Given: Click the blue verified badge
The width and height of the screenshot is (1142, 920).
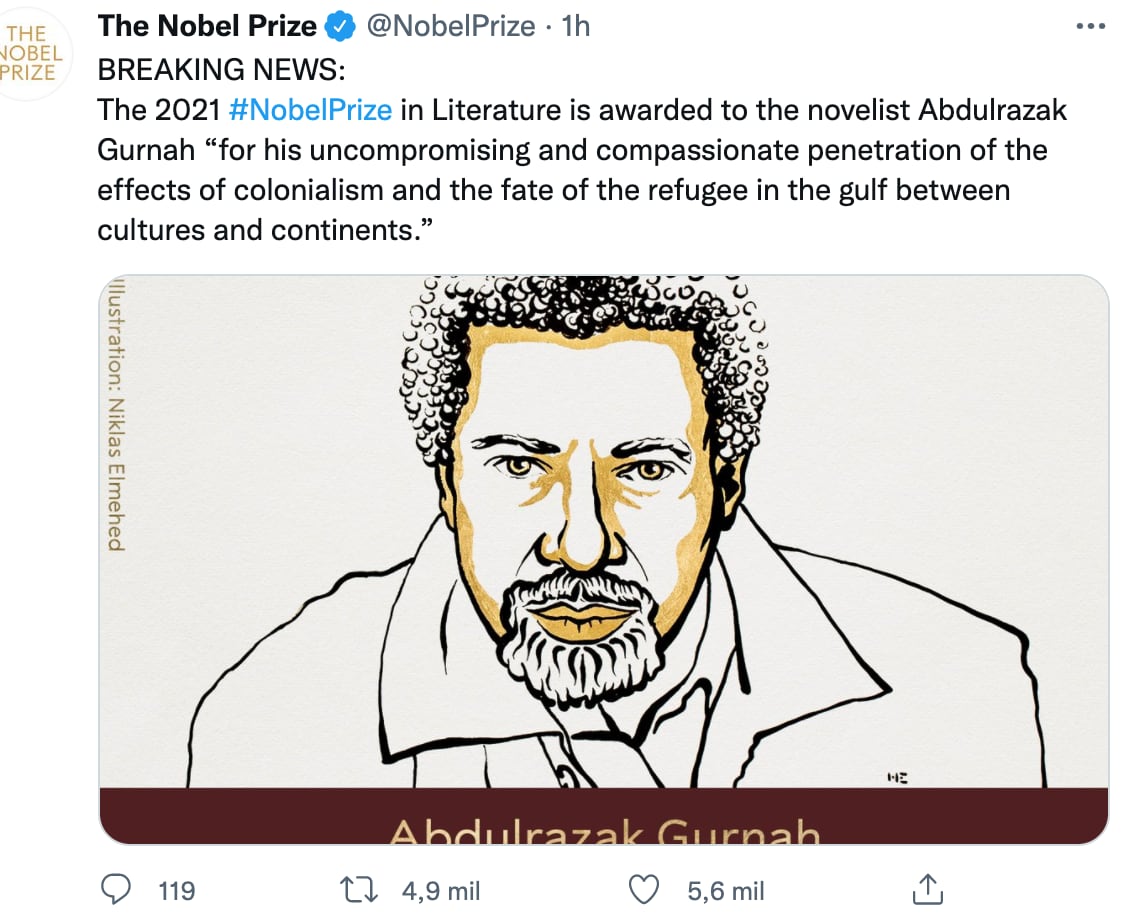Looking at the screenshot, I should coord(342,27).
